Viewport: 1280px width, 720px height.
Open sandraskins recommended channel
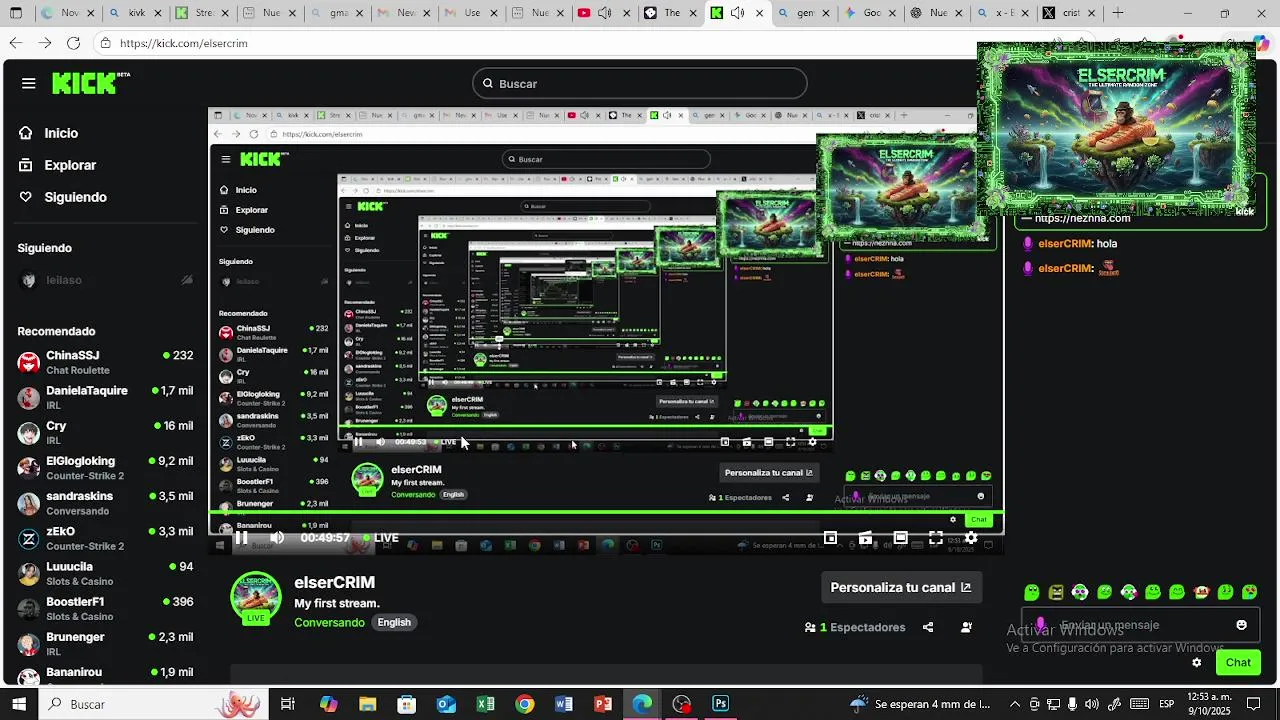coord(105,503)
